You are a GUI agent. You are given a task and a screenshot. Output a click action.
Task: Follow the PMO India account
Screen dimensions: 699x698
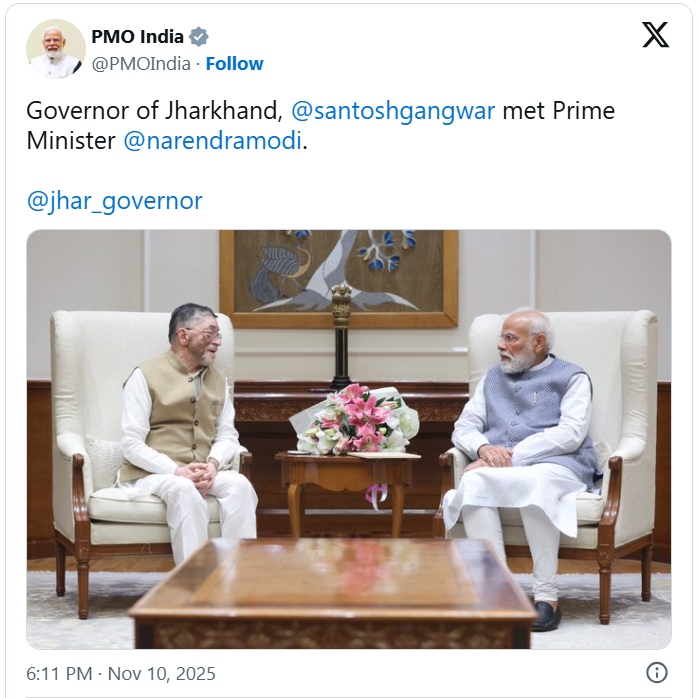click(234, 63)
